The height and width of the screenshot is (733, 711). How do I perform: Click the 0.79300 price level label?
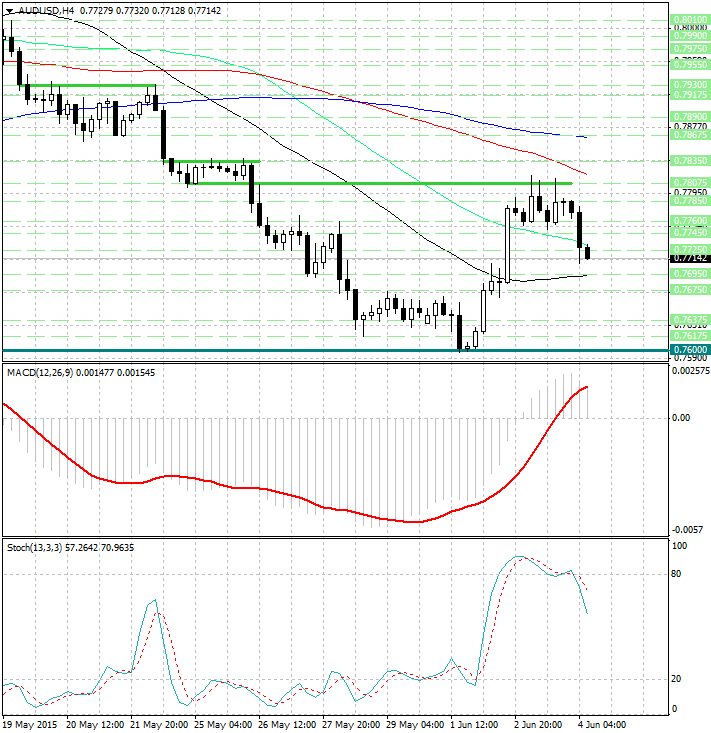(690, 85)
